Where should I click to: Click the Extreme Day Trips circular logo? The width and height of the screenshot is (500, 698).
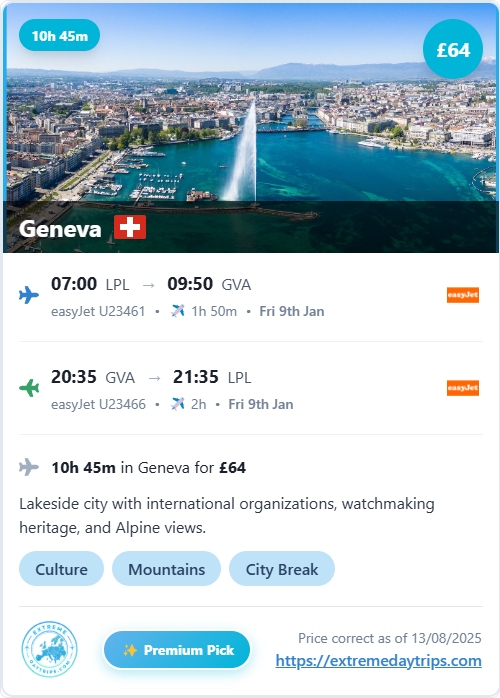pos(49,649)
